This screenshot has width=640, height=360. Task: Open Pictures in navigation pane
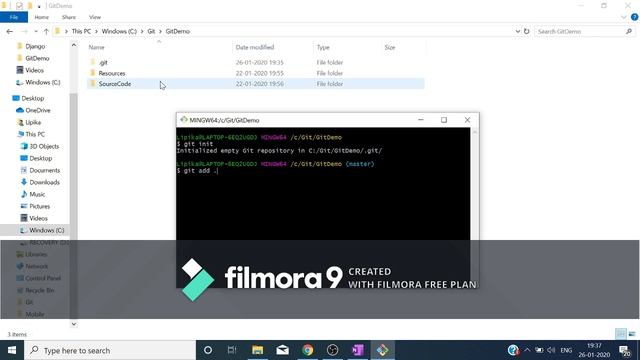coord(40,207)
